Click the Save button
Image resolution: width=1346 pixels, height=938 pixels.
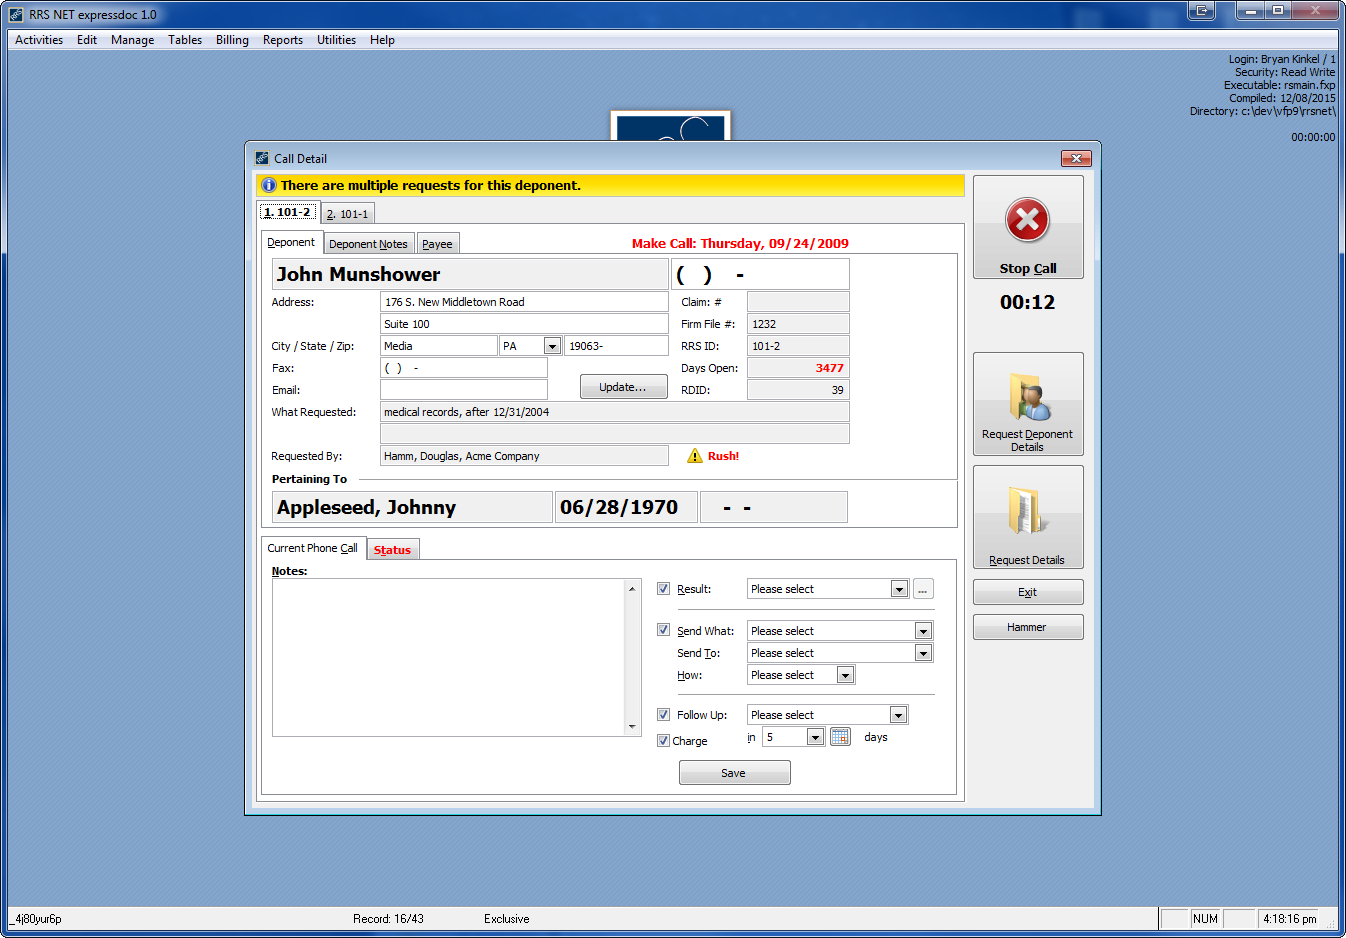(x=734, y=773)
